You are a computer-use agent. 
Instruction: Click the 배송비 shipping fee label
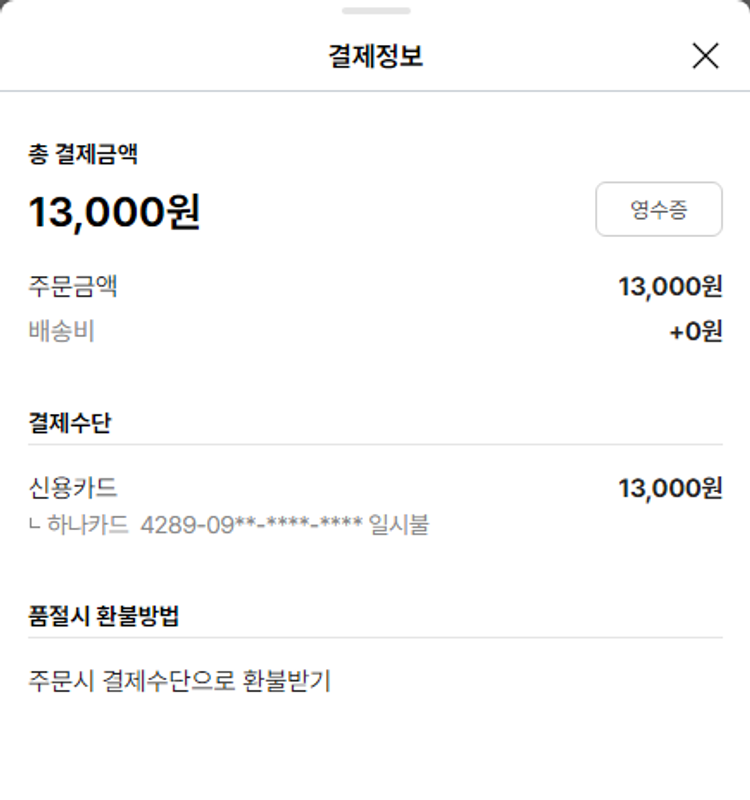[x=62, y=331]
